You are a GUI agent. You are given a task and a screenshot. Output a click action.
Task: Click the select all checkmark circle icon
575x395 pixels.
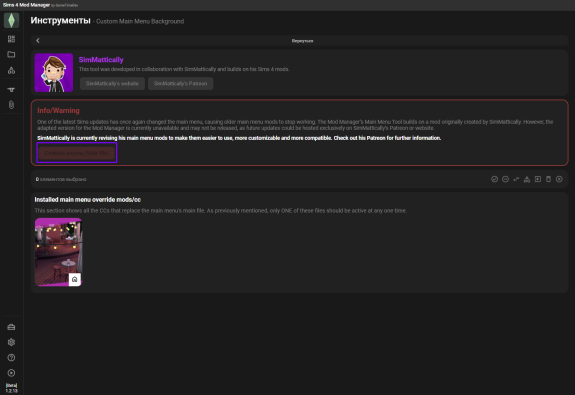[494, 179]
